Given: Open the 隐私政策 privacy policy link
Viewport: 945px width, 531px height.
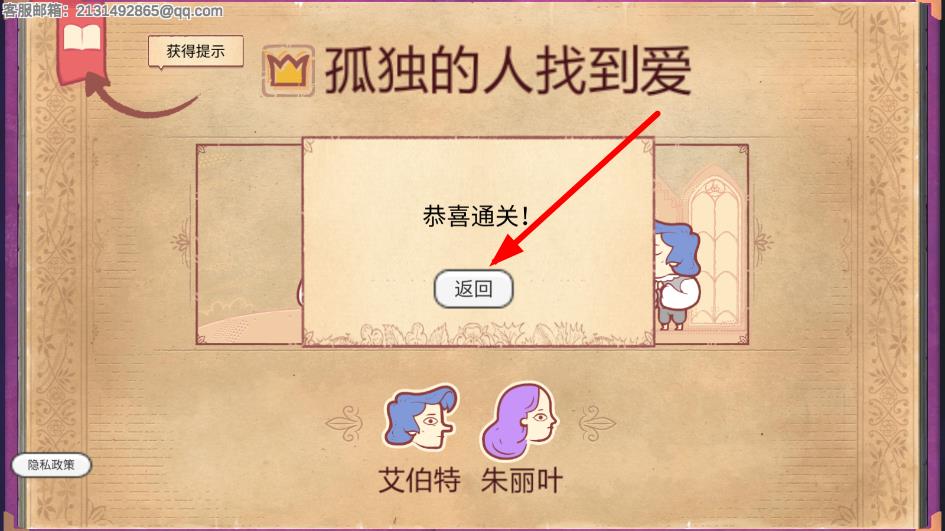Looking at the screenshot, I should [51, 465].
